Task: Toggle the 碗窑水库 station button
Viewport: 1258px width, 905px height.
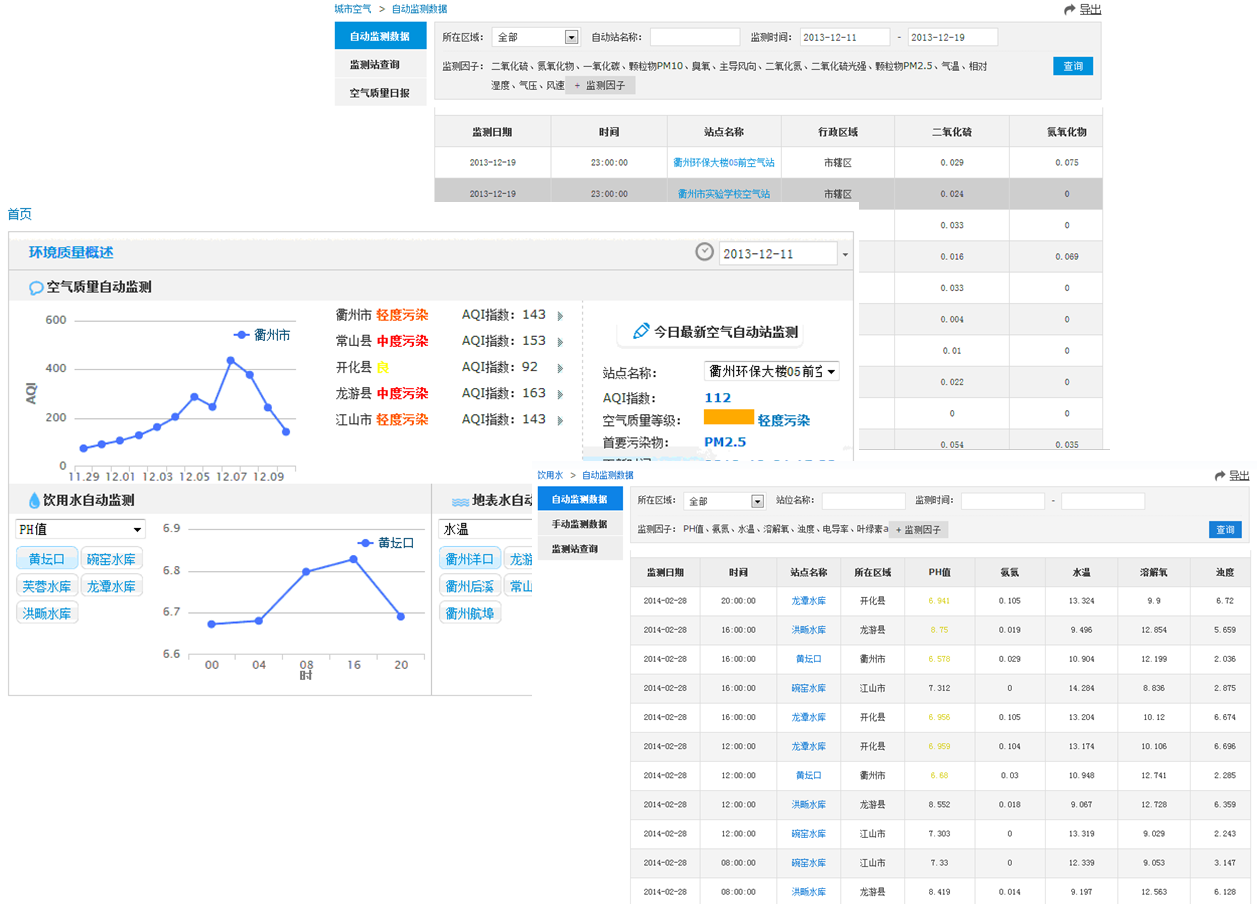Action: [x=111, y=559]
